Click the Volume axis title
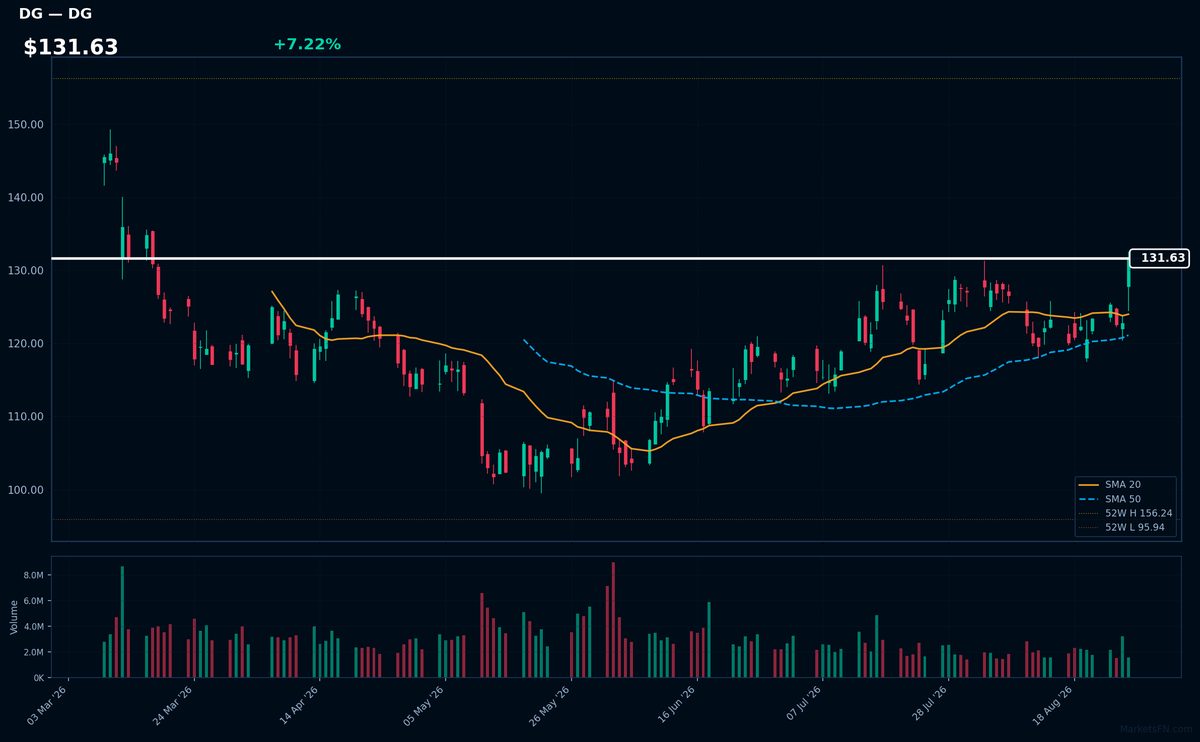This screenshot has height=742, width=1200. coord(14,617)
